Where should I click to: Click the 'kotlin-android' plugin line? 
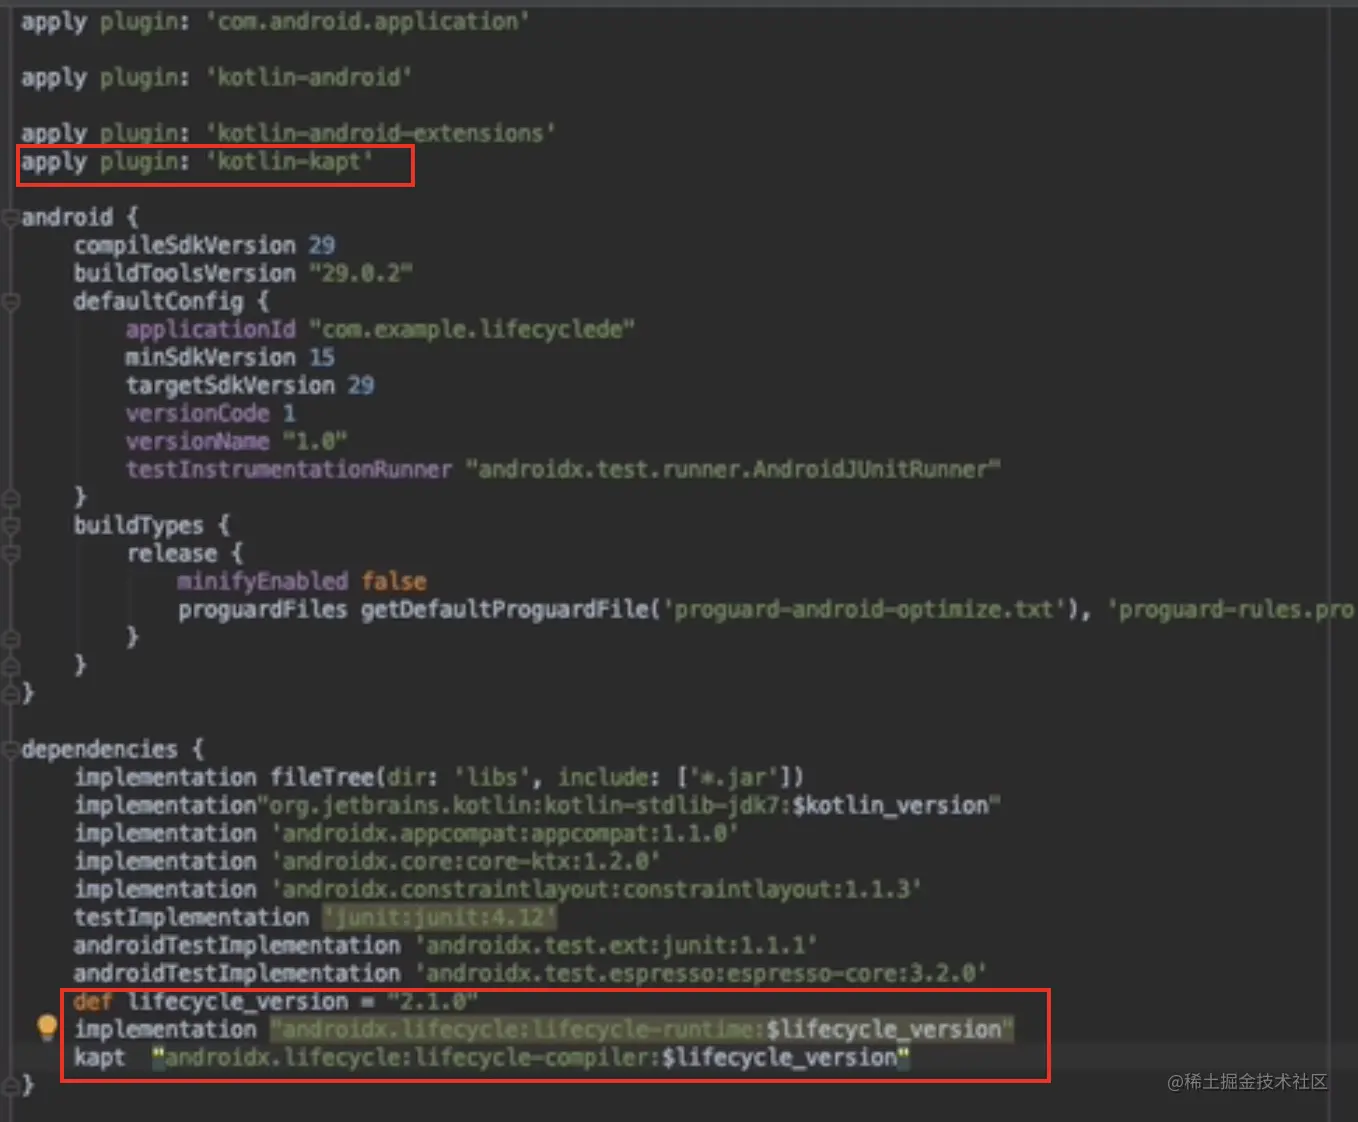(x=216, y=77)
